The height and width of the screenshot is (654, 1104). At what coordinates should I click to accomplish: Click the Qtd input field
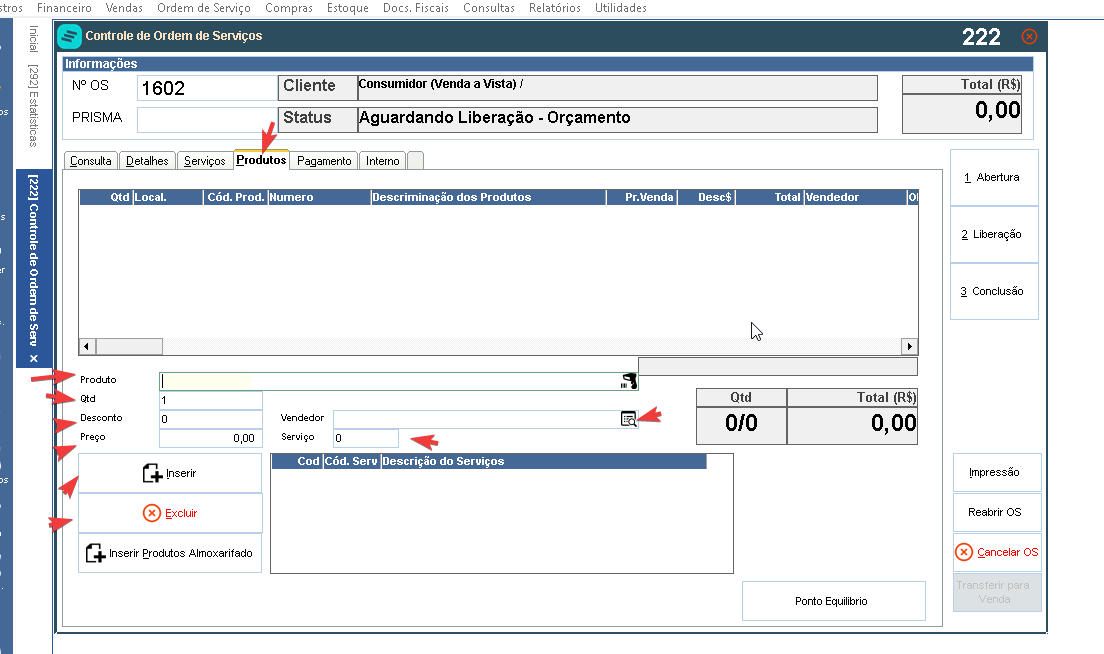211,401
